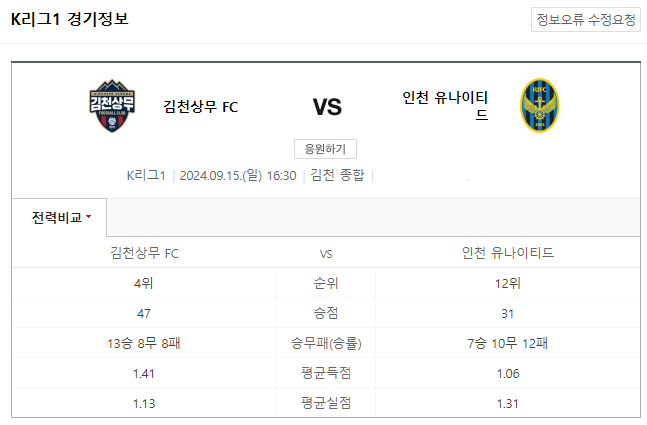
Task: Click the 승무패(승률) row label
Action: [326, 343]
